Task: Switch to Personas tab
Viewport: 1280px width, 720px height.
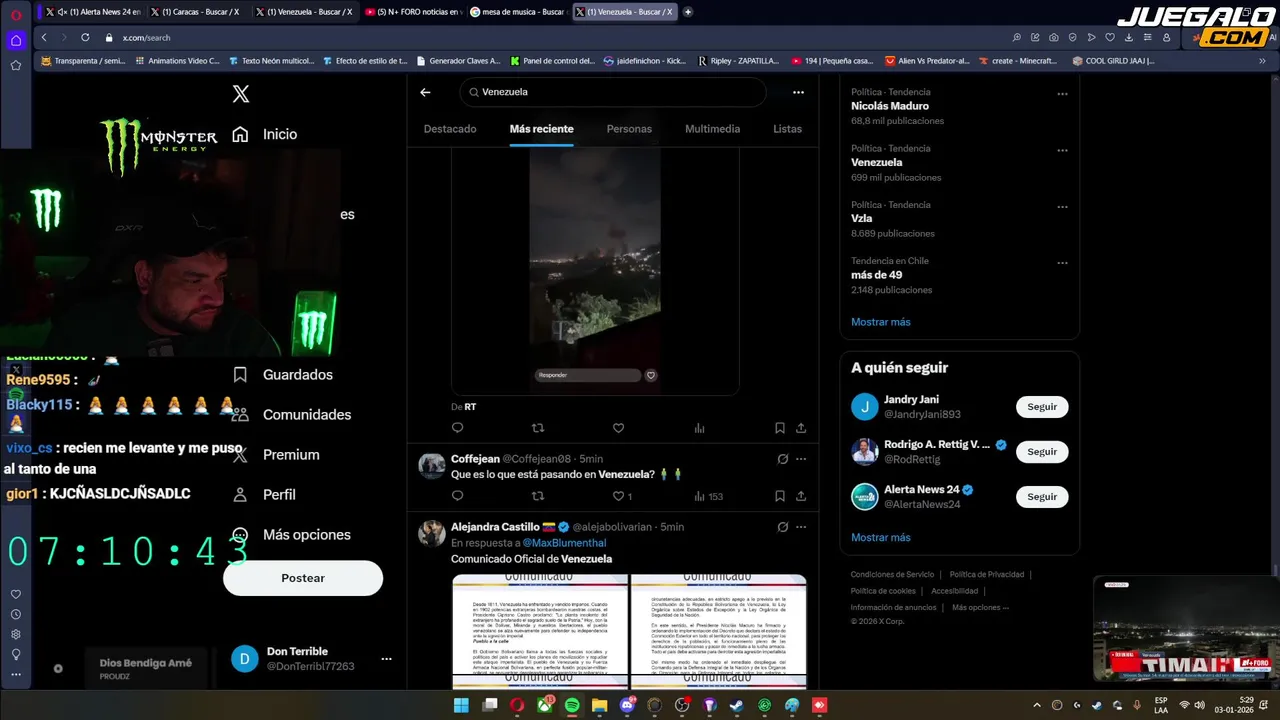Action: tap(629, 129)
